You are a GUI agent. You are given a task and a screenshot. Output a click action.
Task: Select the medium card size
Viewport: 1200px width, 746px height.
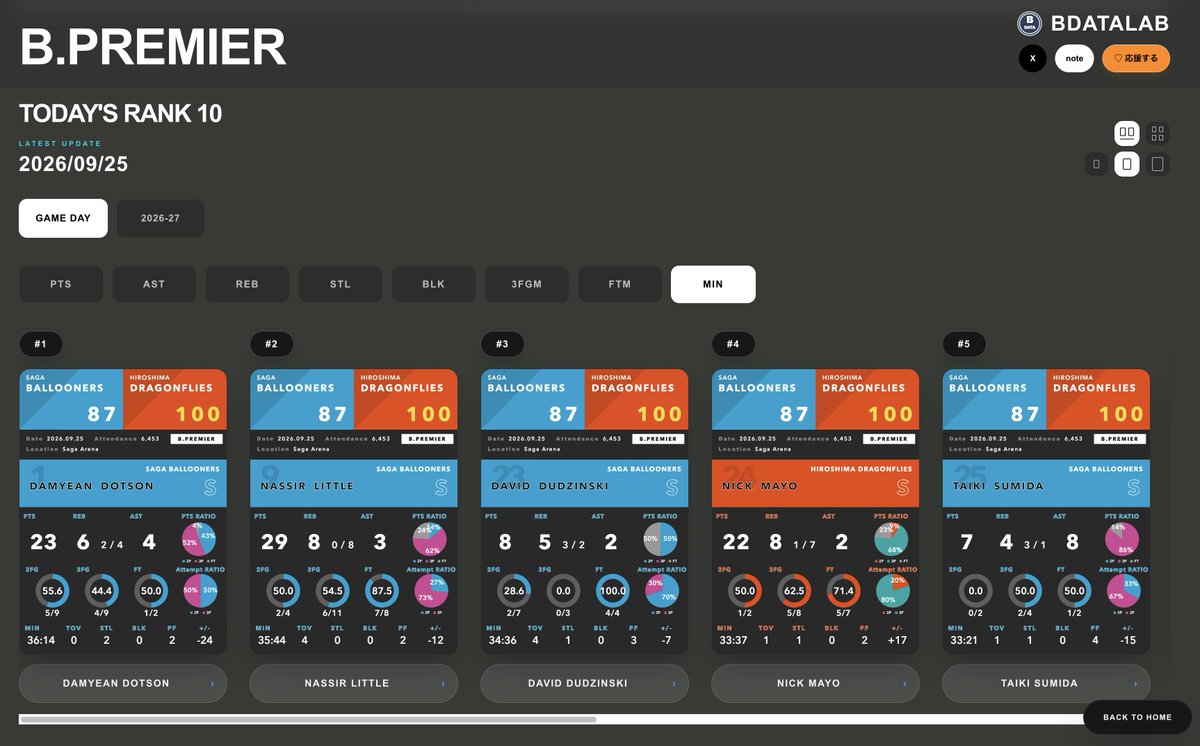[x=1127, y=164]
